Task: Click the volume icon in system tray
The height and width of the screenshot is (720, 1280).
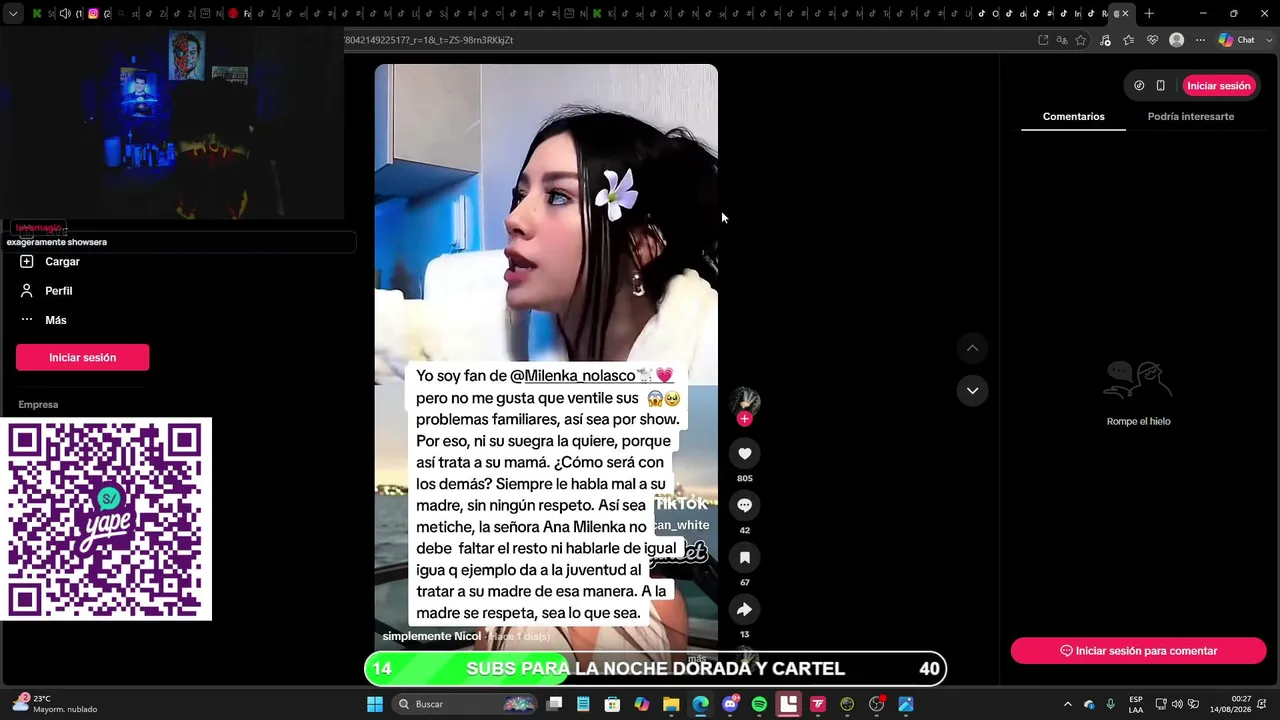Action: coord(1177,704)
